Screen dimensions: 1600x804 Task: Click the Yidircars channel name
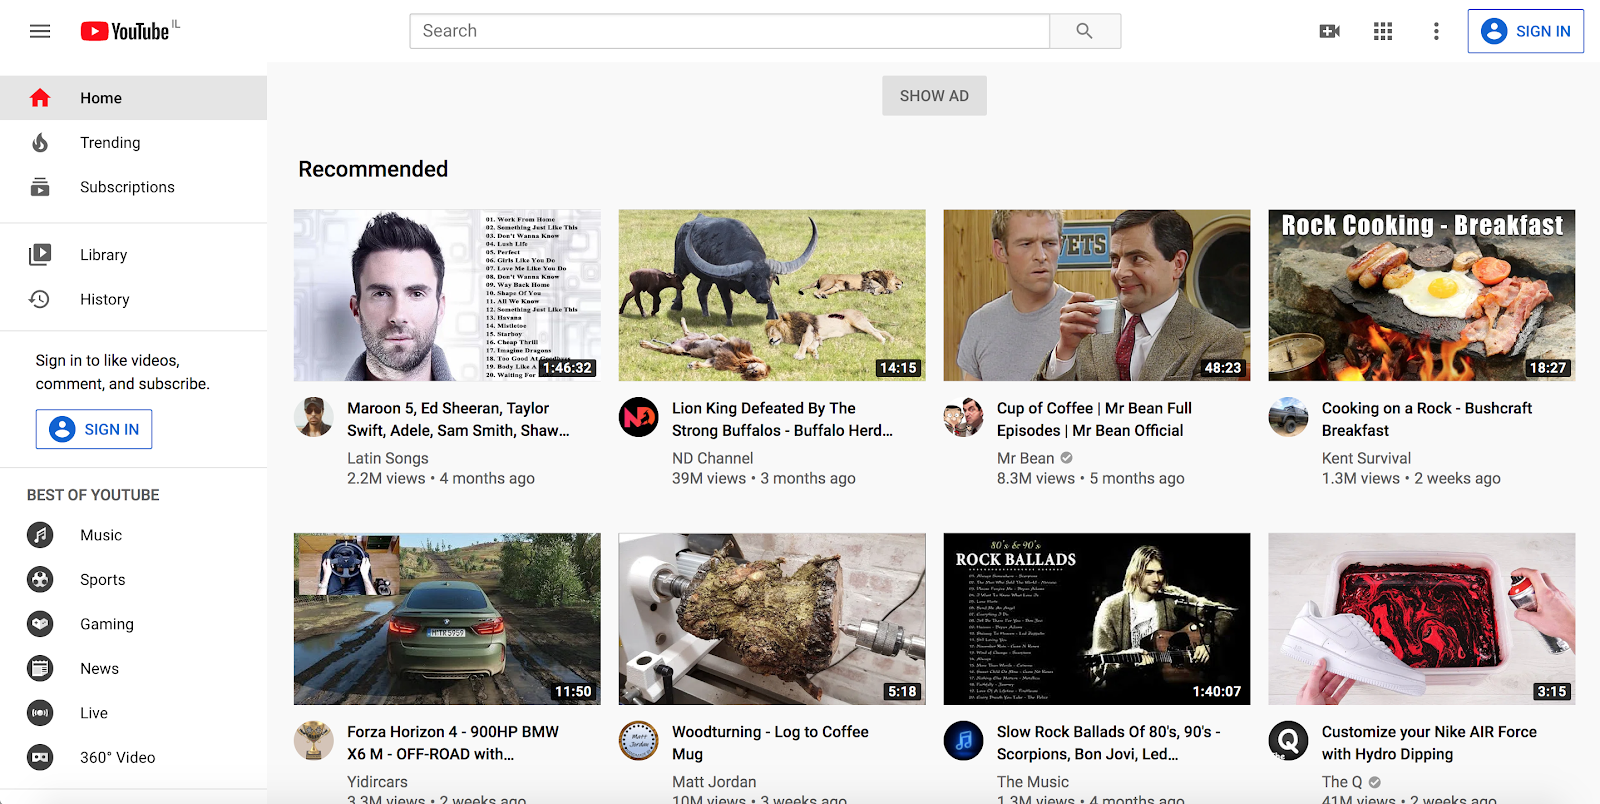coord(377,782)
